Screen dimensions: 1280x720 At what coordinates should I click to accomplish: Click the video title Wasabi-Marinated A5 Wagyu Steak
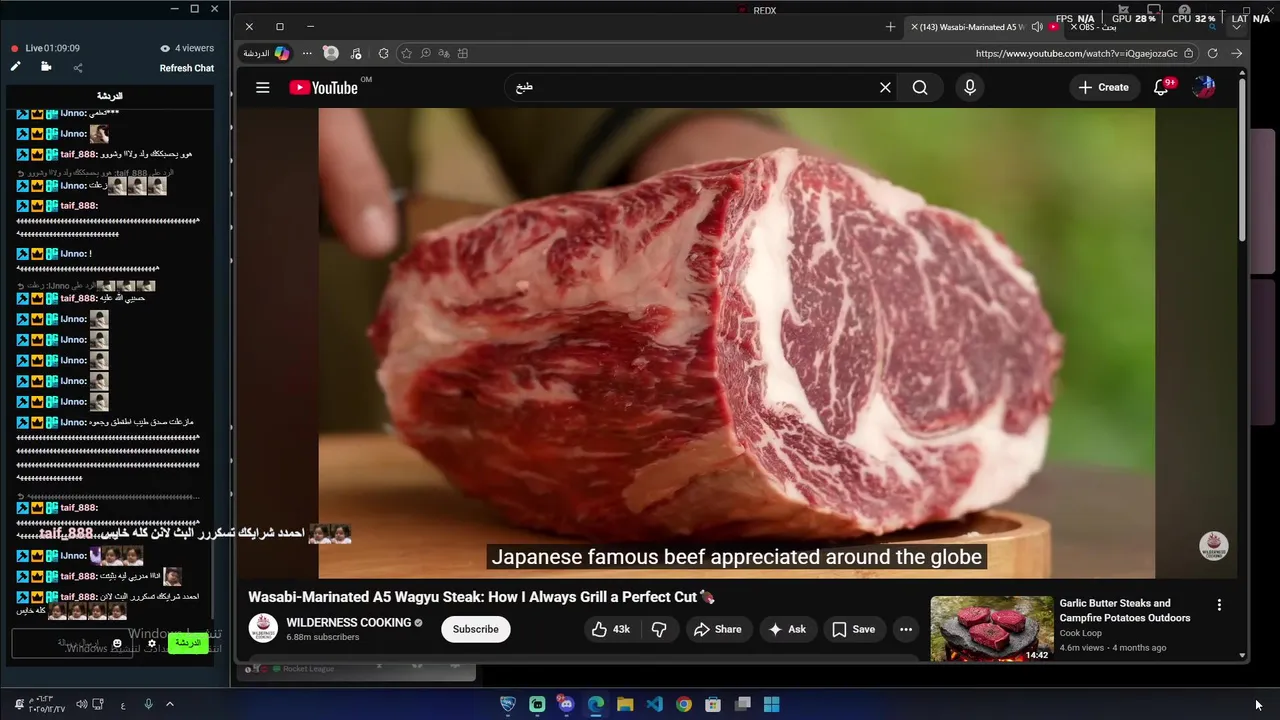482,597
